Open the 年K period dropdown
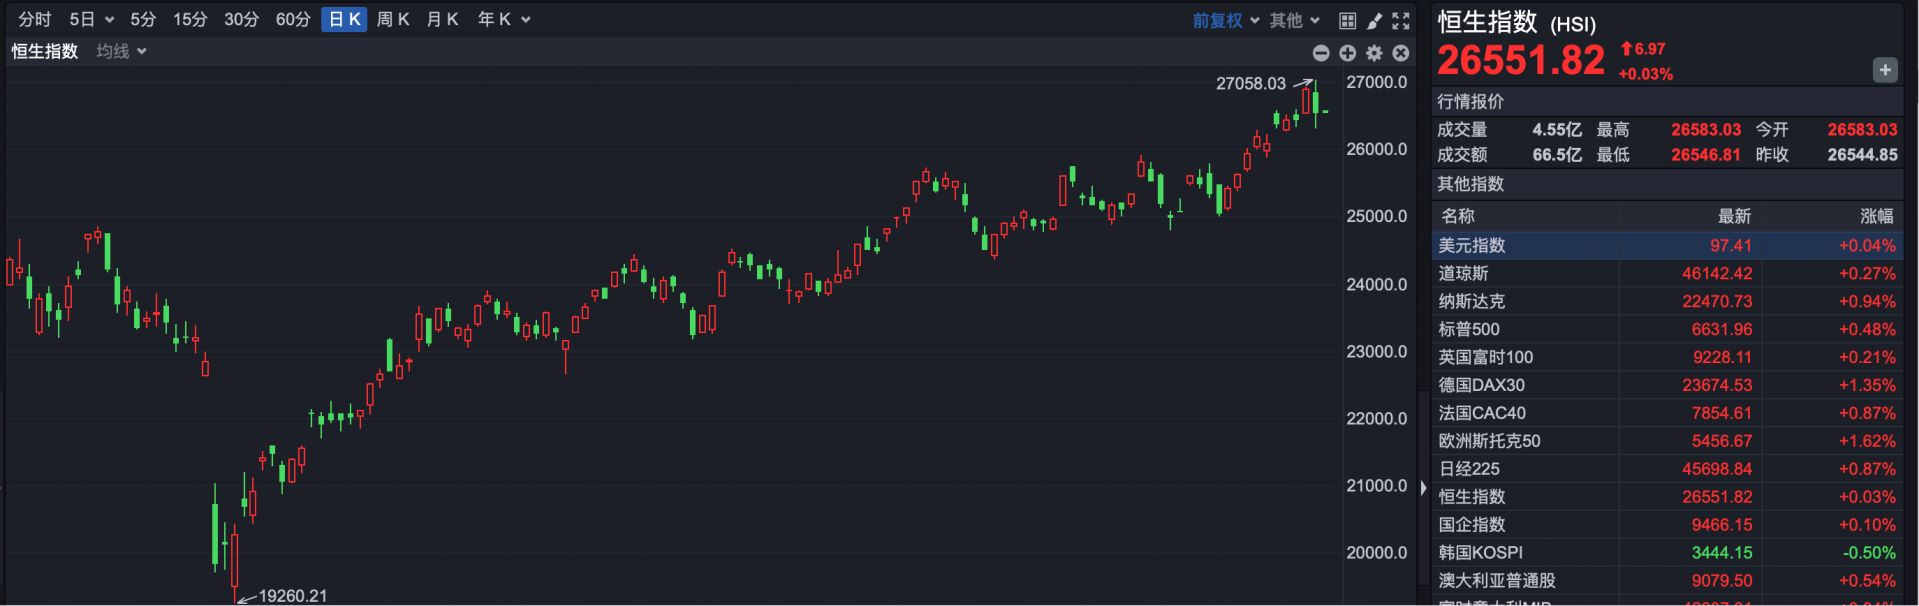The image size is (1919, 606). tap(503, 19)
